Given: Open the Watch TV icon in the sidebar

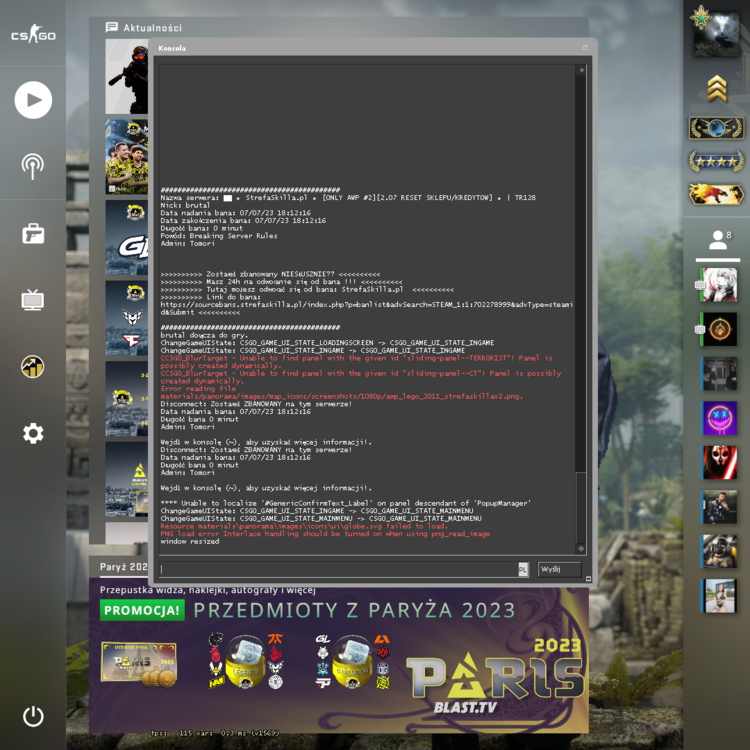Looking at the screenshot, I should [33, 300].
